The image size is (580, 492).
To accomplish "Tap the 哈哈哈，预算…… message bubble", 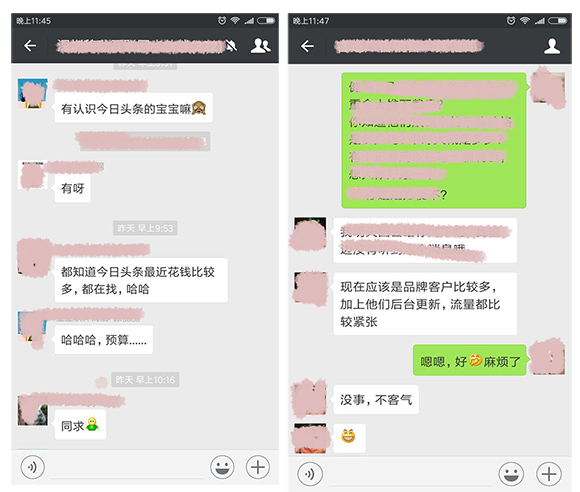I will [104, 340].
